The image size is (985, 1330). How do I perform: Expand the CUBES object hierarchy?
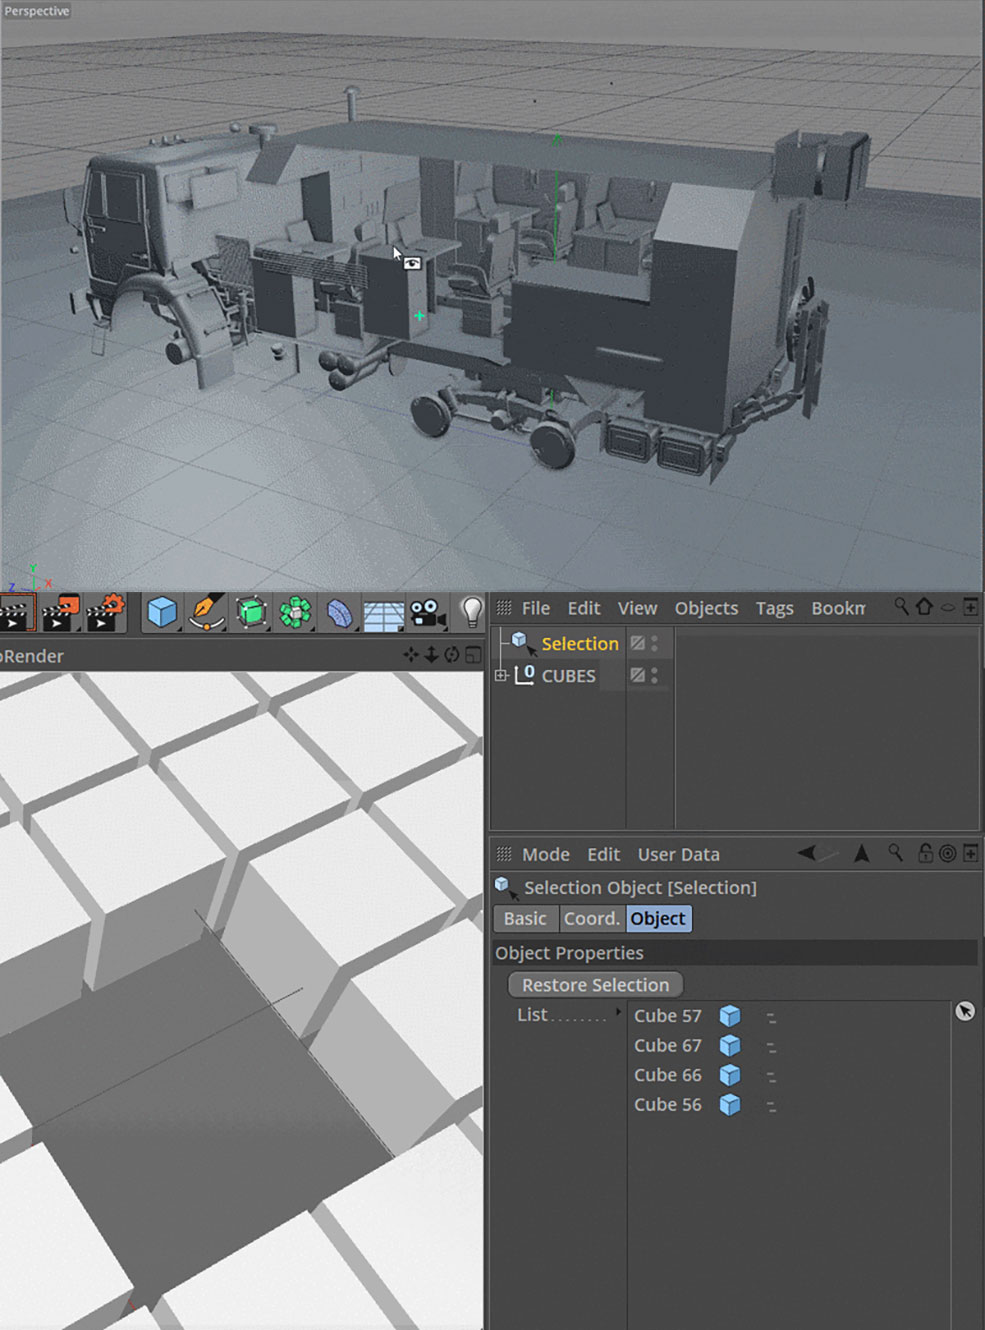(x=502, y=676)
